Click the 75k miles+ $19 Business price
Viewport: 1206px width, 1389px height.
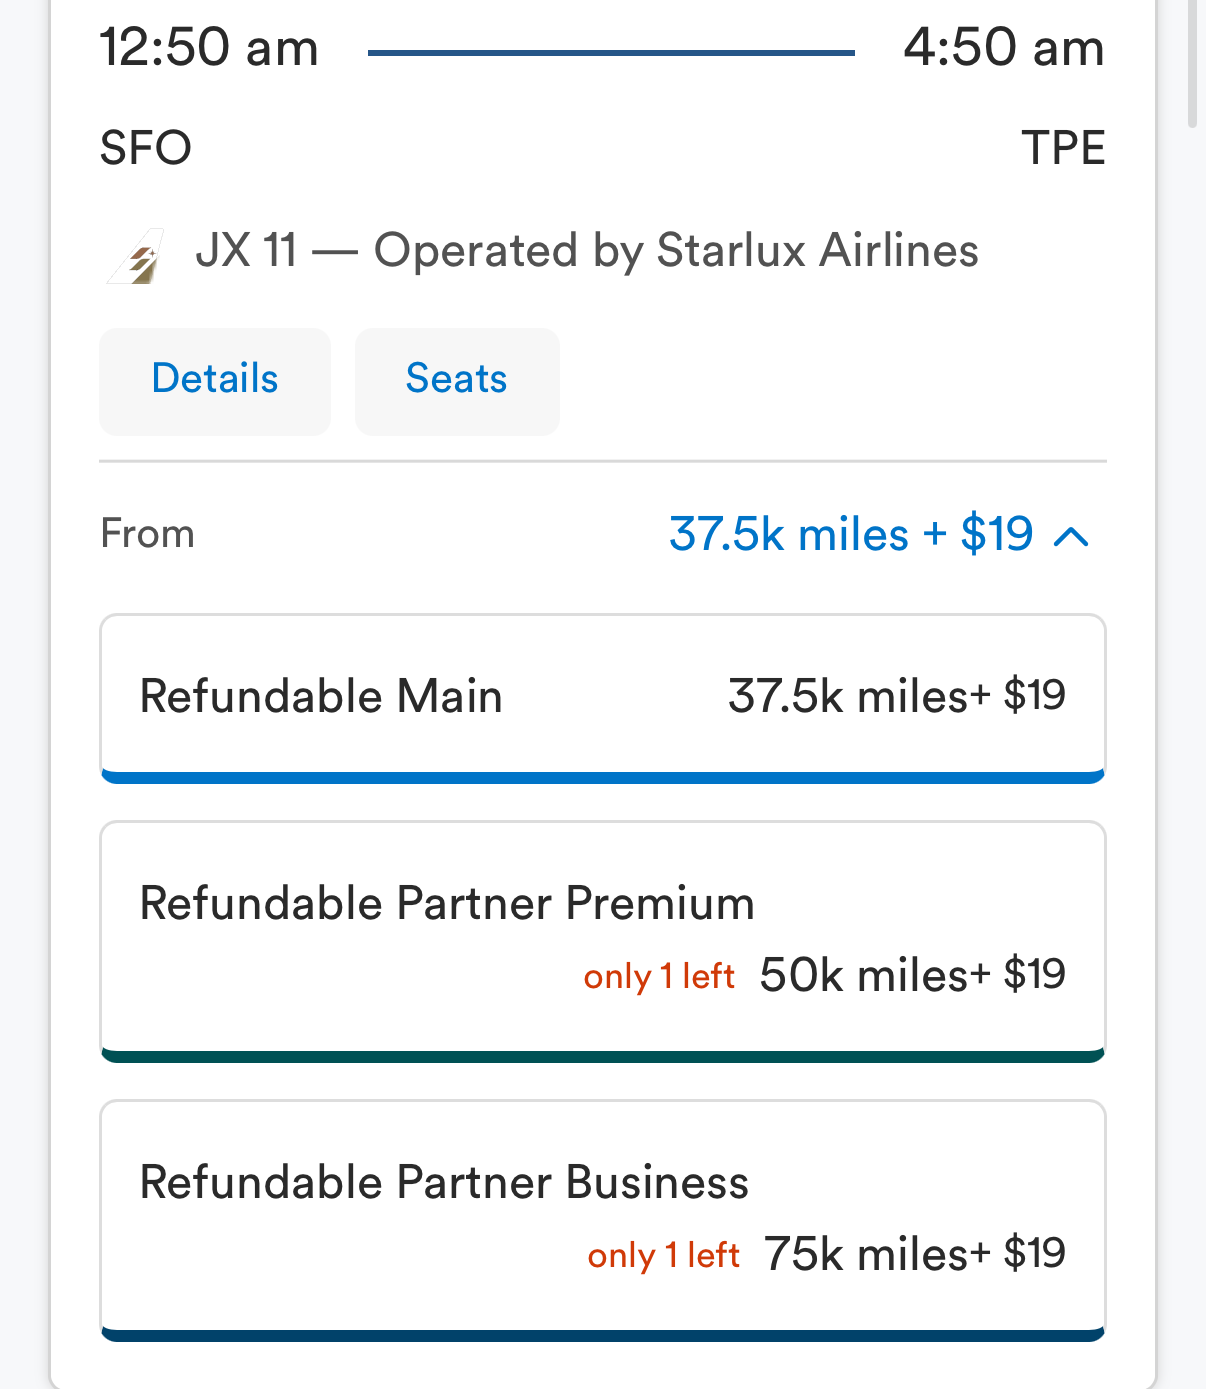pyautogui.click(x=914, y=1254)
